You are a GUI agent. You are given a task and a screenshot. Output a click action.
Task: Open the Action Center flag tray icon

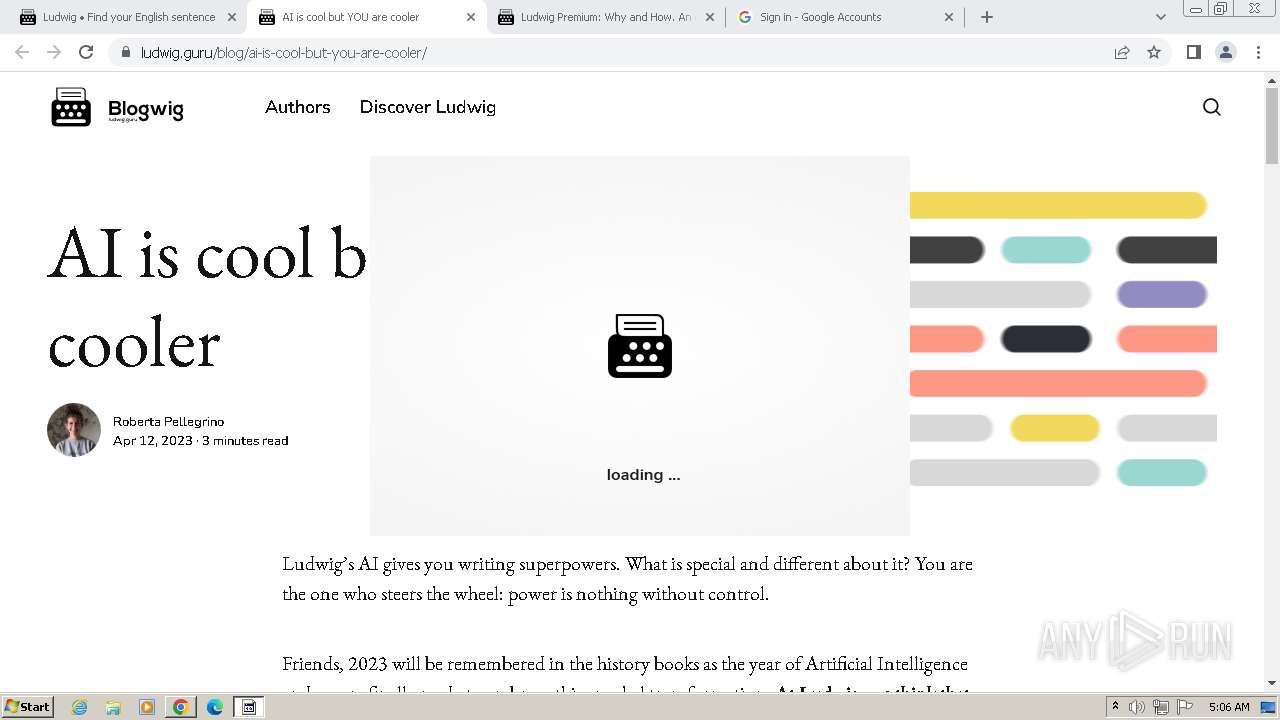tap(1185, 707)
